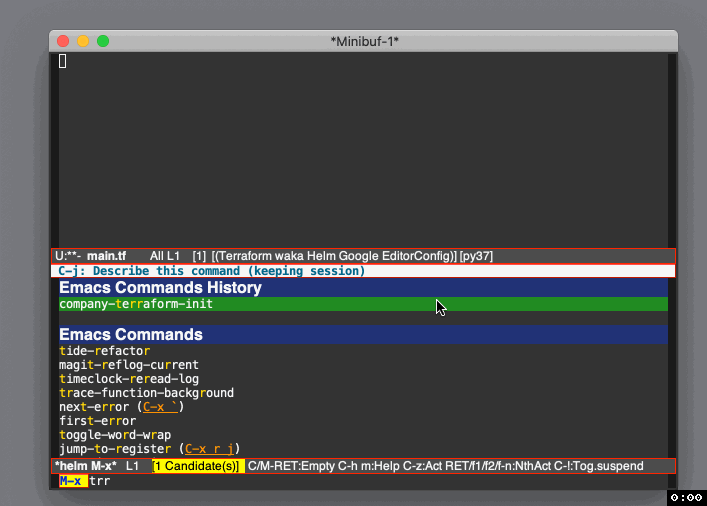
Task: Click the helm key hints in the mode line
Action: click(445, 466)
